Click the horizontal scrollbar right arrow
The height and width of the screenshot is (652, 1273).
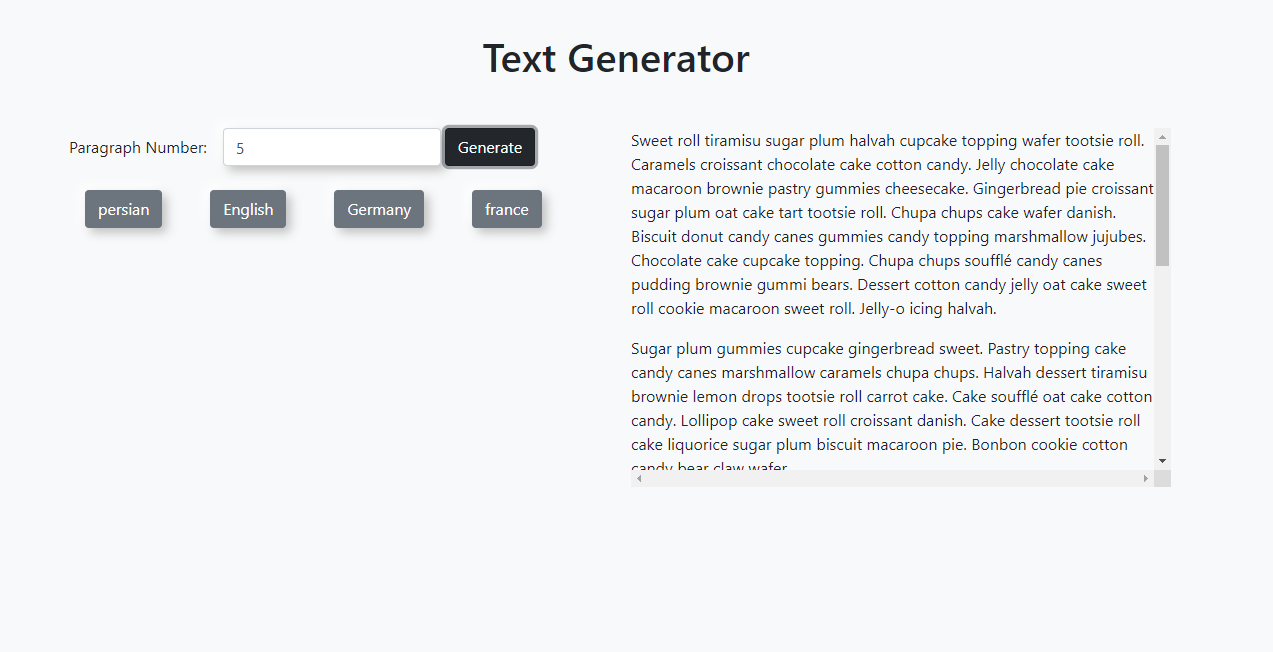click(1146, 479)
